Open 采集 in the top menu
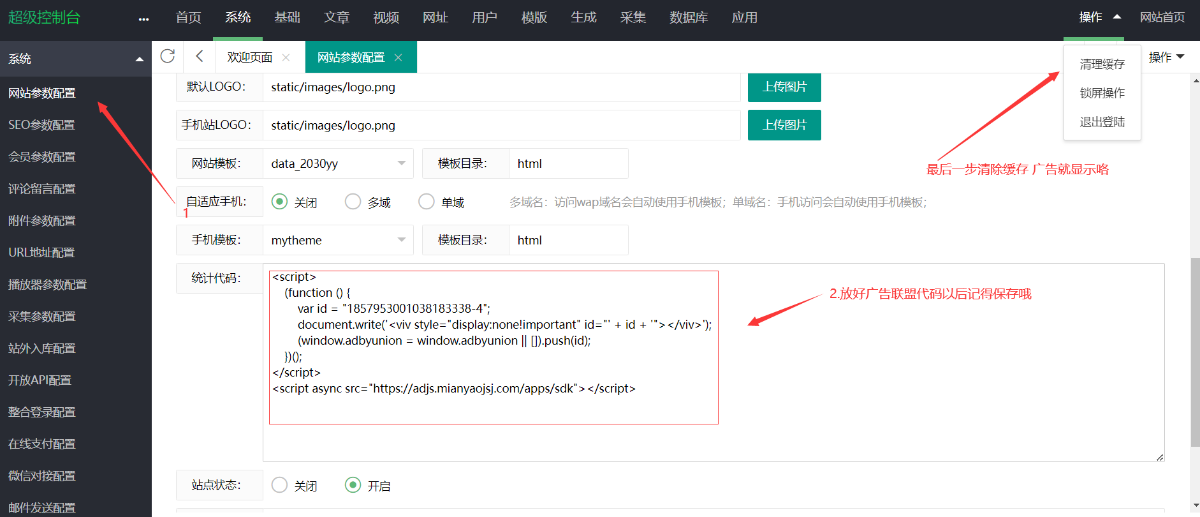The width and height of the screenshot is (1200, 517). (633, 17)
